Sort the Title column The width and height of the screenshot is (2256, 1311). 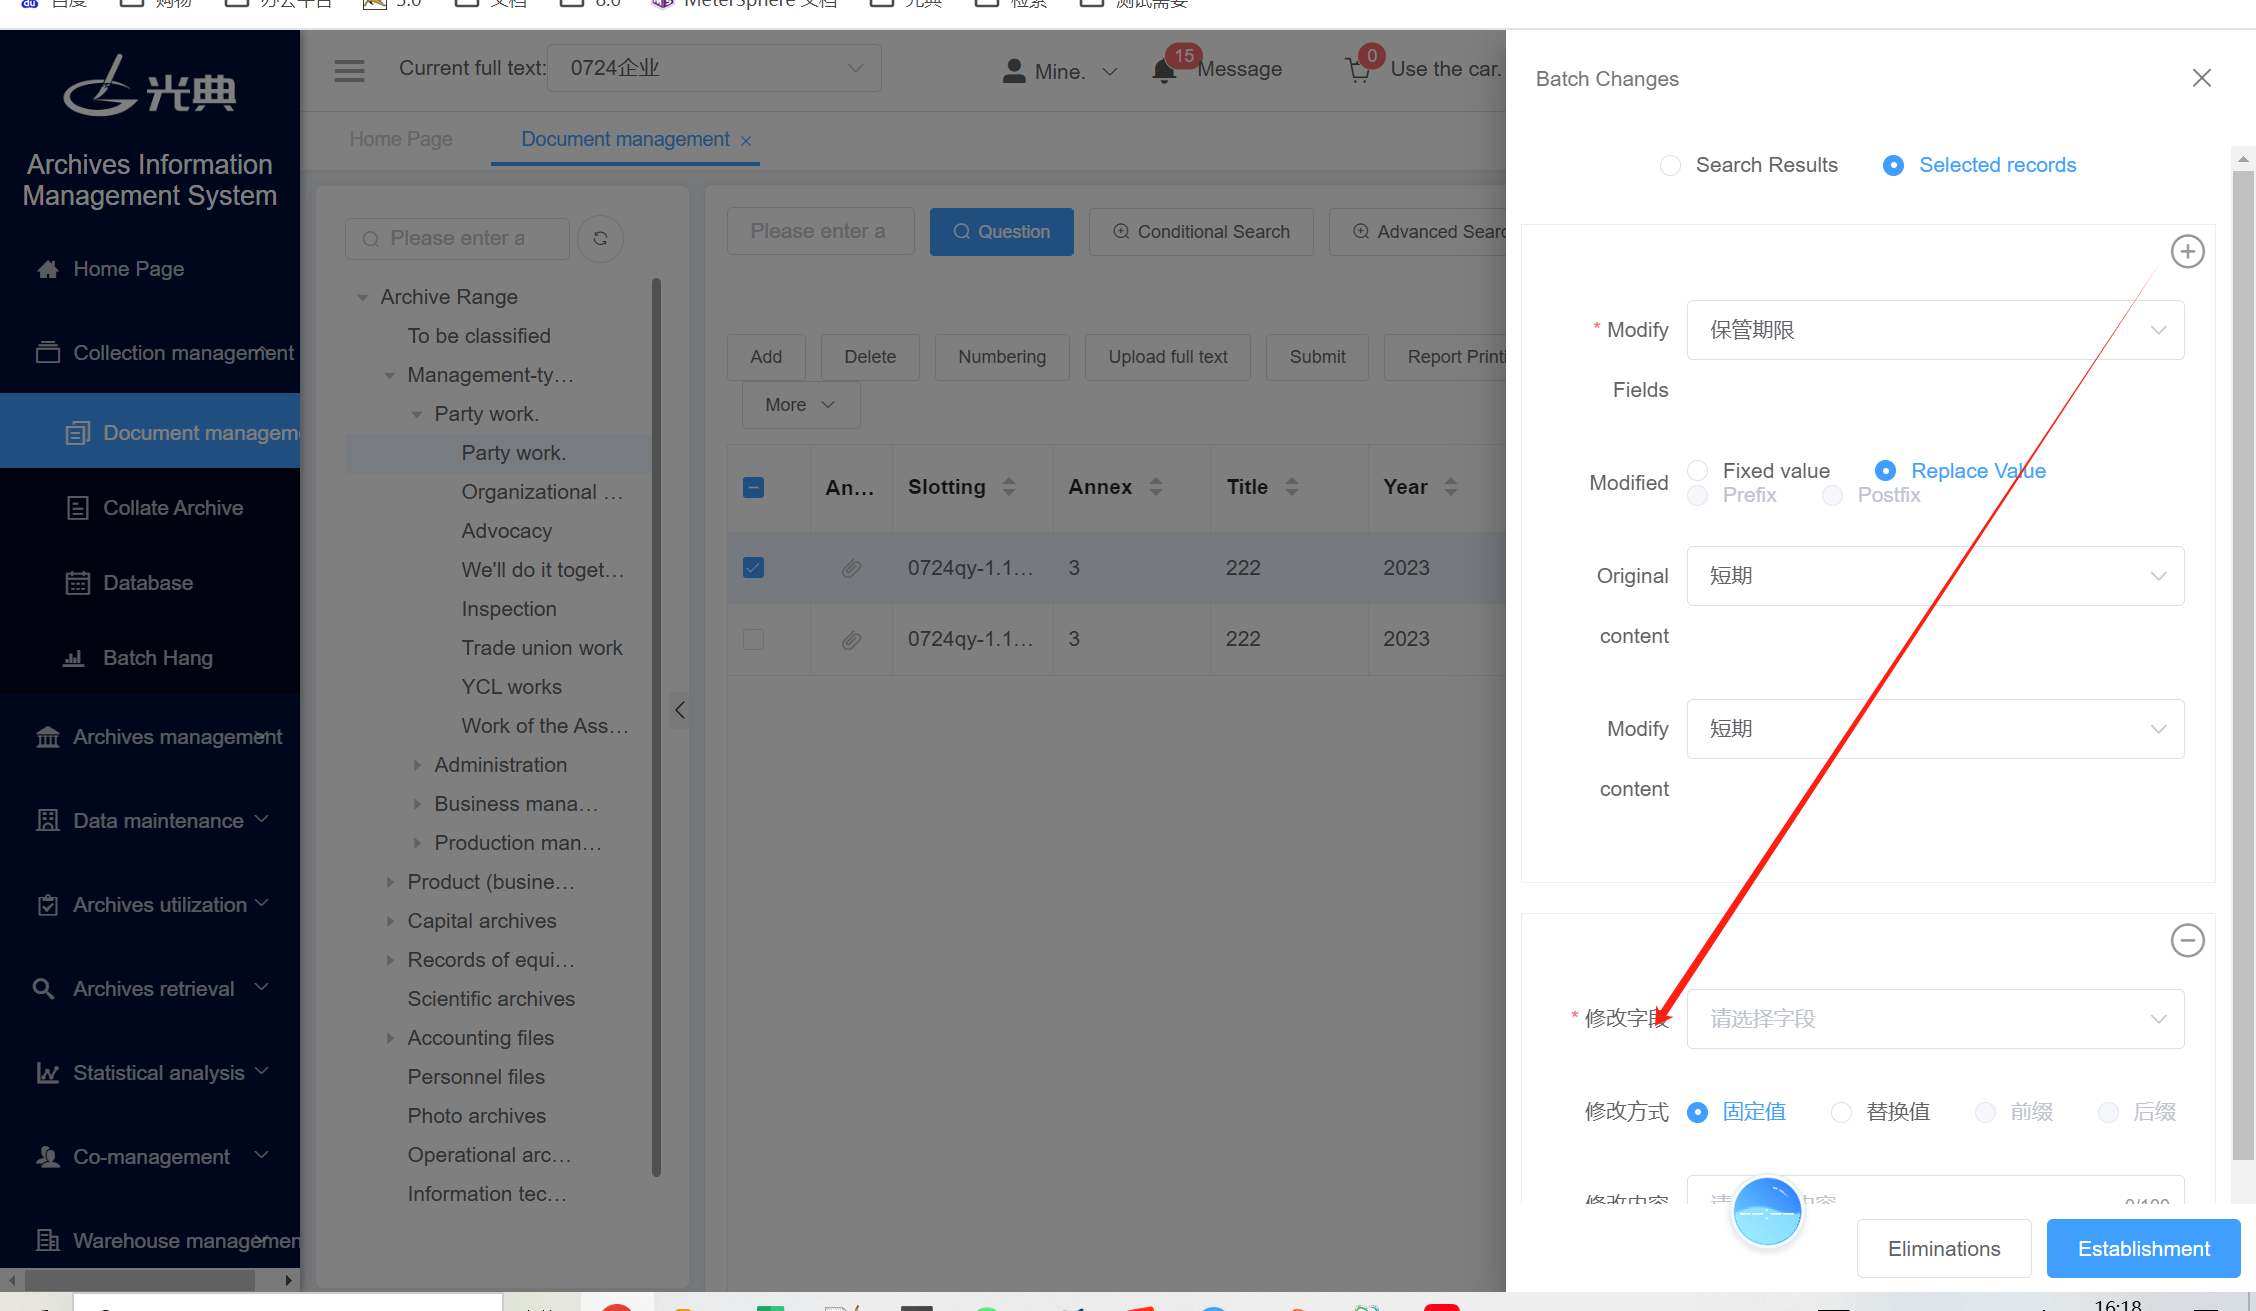point(1292,487)
